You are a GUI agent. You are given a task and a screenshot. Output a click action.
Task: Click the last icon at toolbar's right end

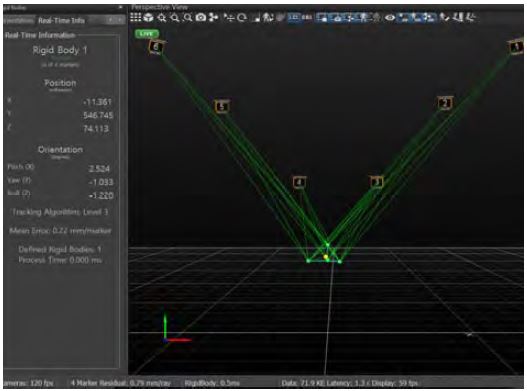[x=472, y=17]
